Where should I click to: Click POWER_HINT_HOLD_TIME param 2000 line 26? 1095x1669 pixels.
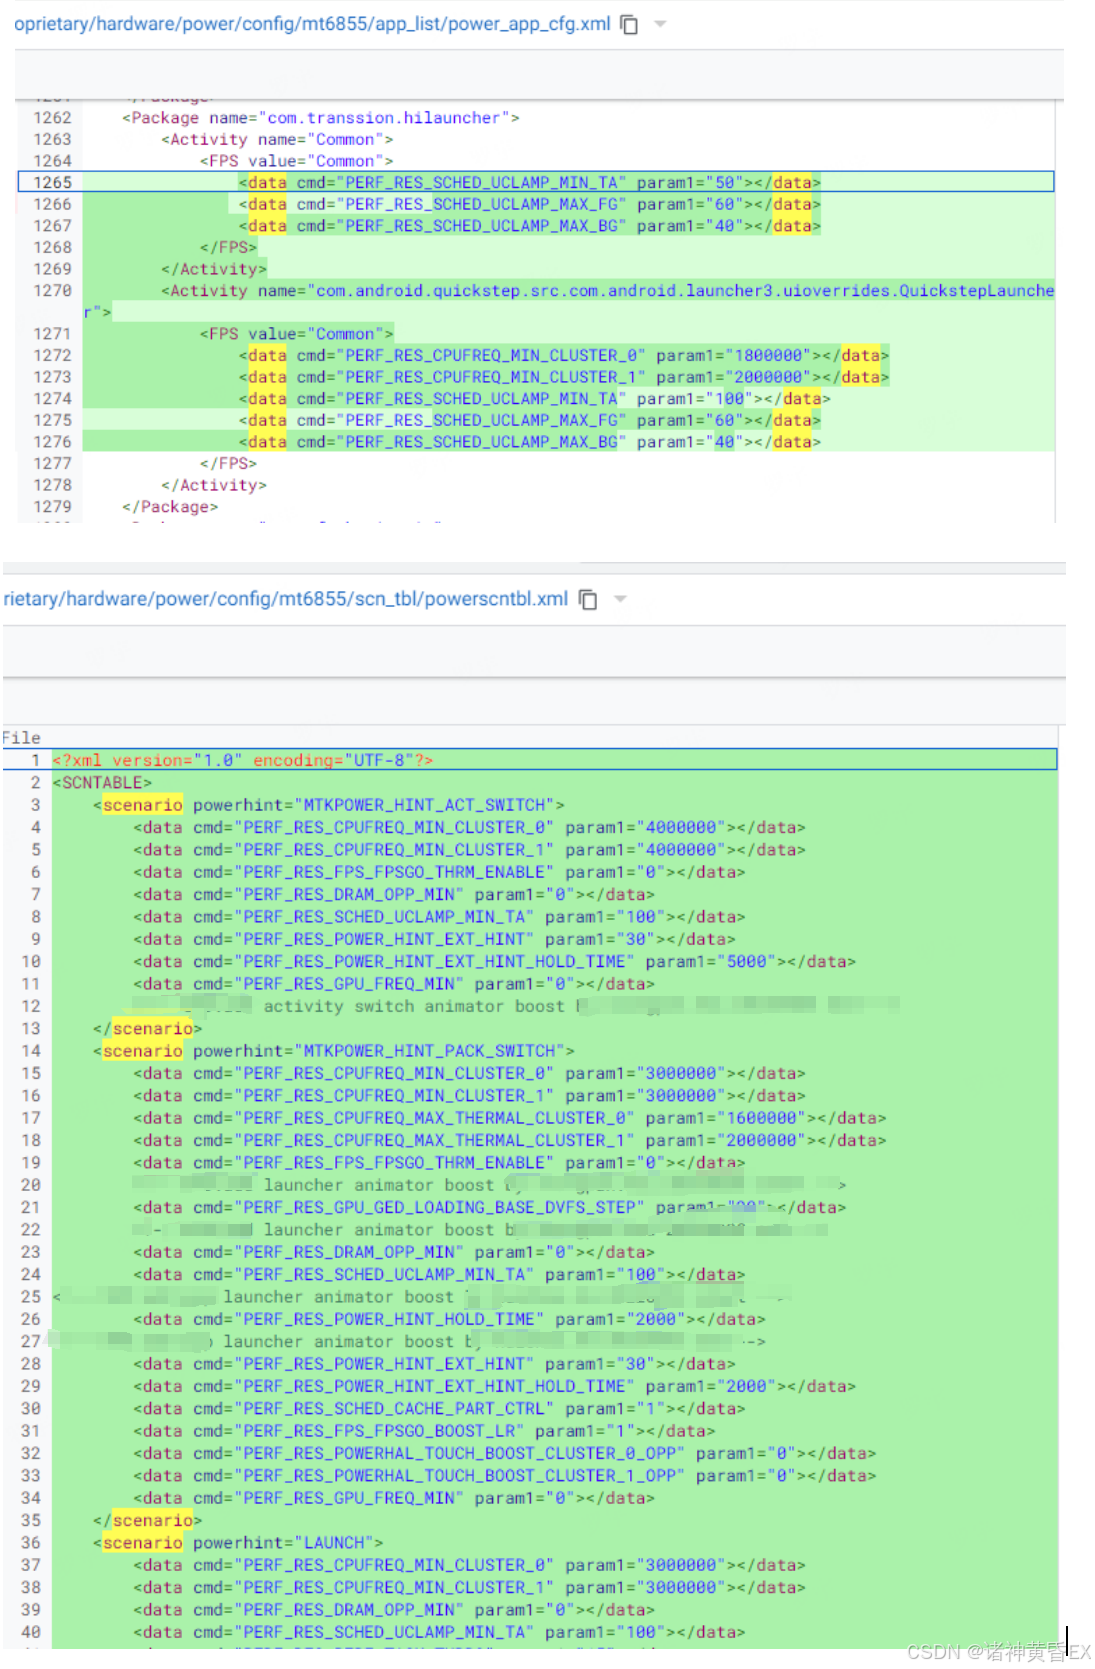pyautogui.click(x=449, y=1320)
